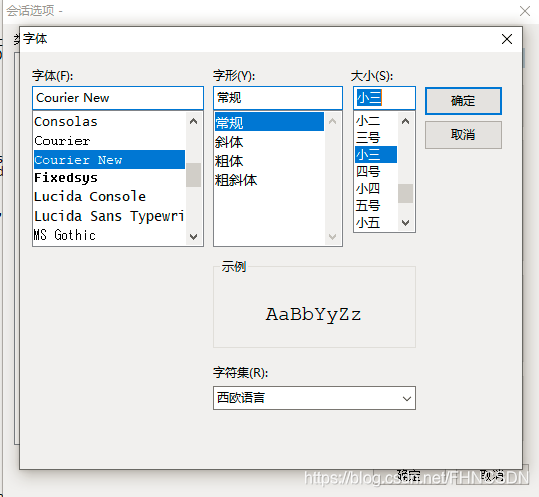
Task: Open the 字符集 西欧语言 dropdown
Action: click(x=314, y=398)
